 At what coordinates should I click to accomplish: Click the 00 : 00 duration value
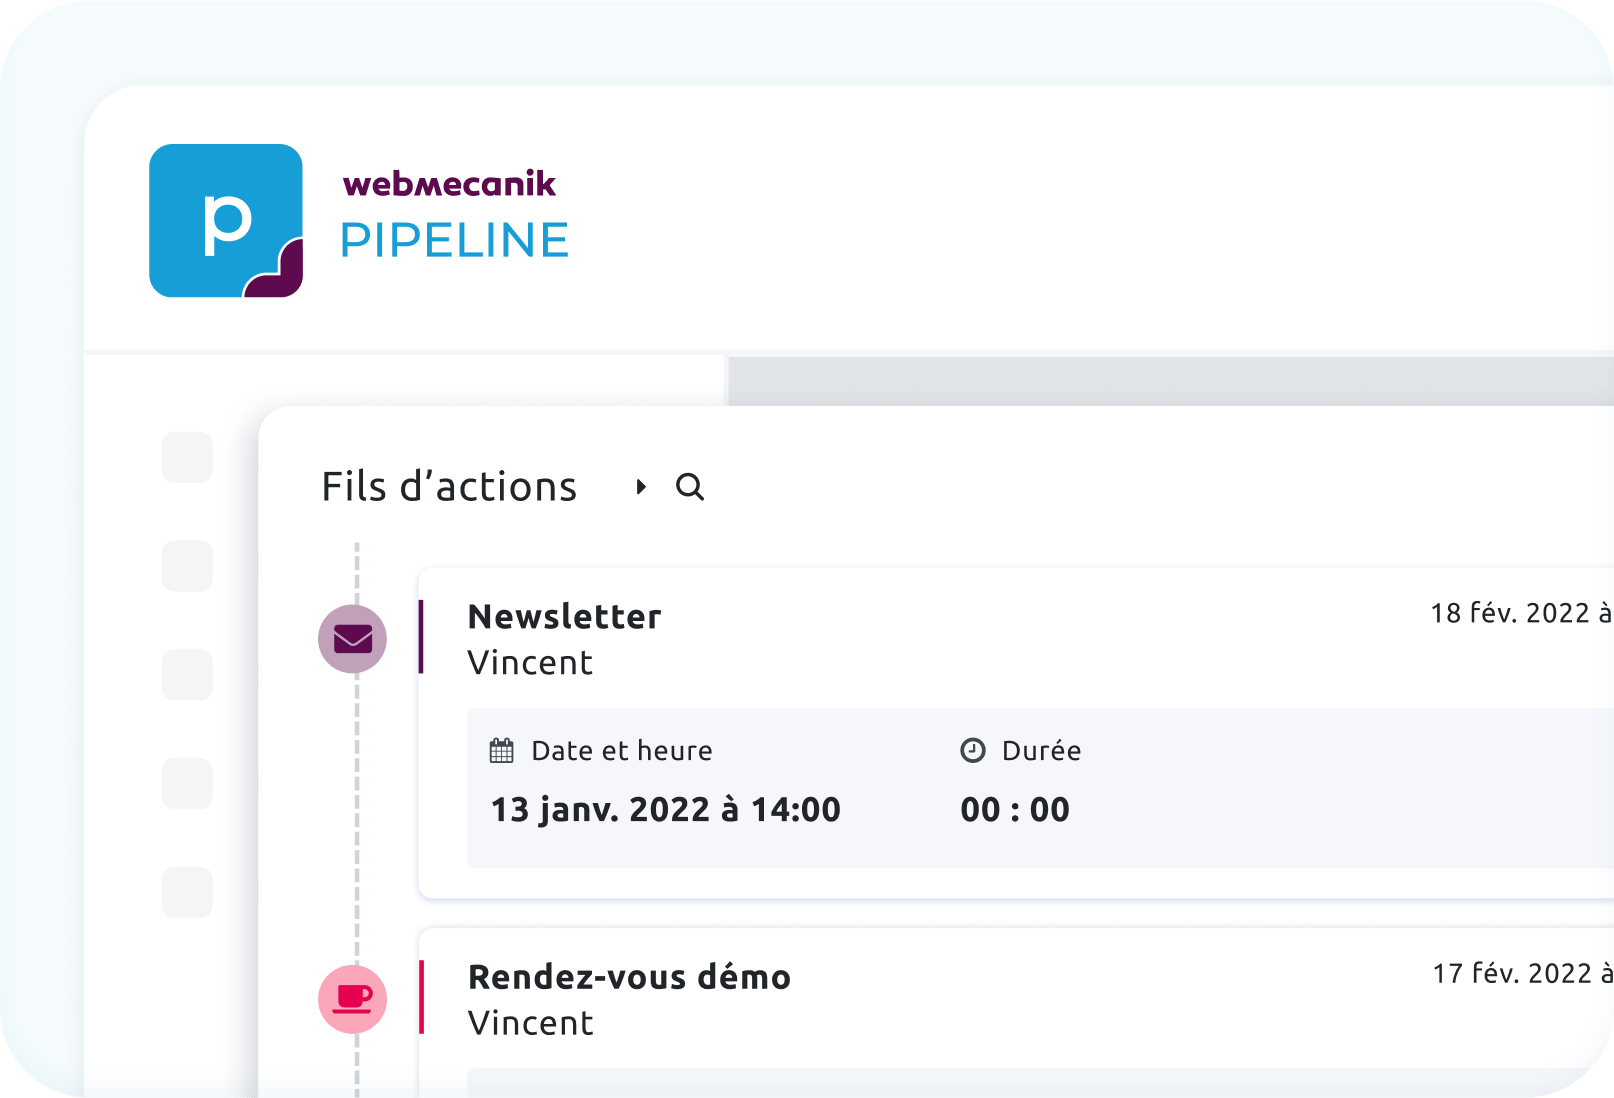click(x=1015, y=809)
